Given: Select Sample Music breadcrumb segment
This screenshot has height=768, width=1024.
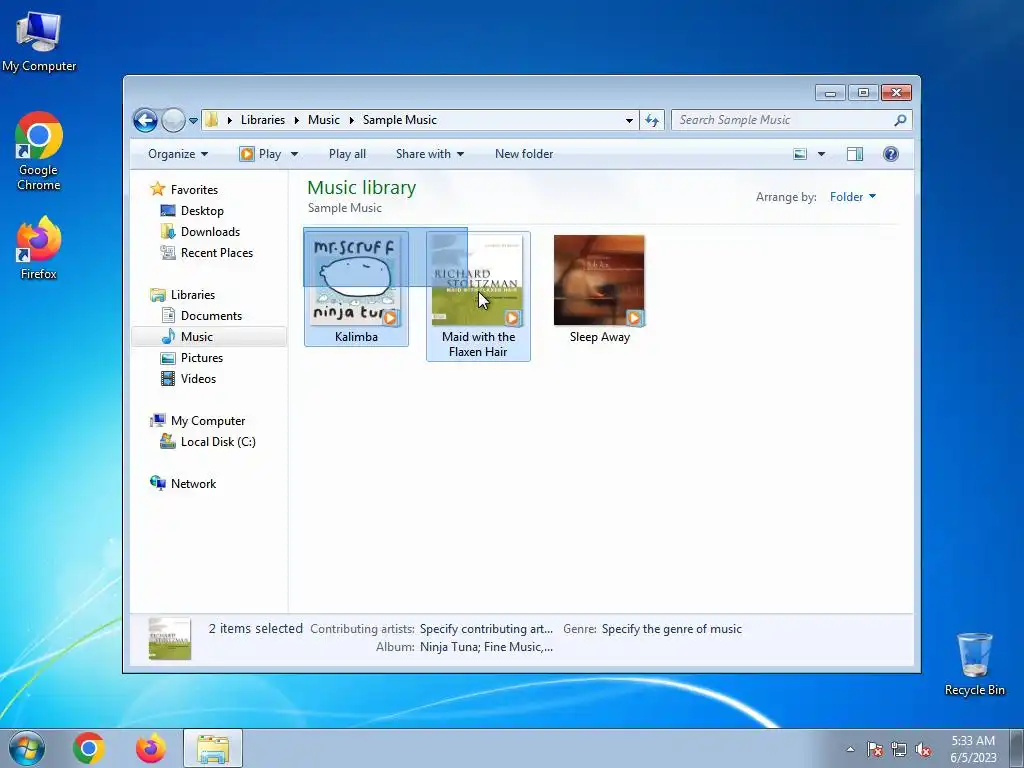Looking at the screenshot, I should [x=400, y=120].
